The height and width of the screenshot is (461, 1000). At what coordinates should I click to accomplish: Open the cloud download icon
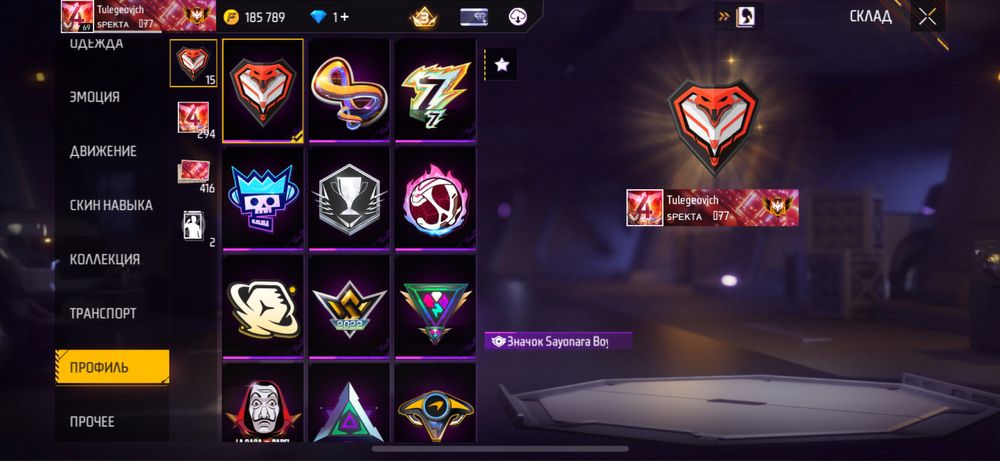pos(518,17)
